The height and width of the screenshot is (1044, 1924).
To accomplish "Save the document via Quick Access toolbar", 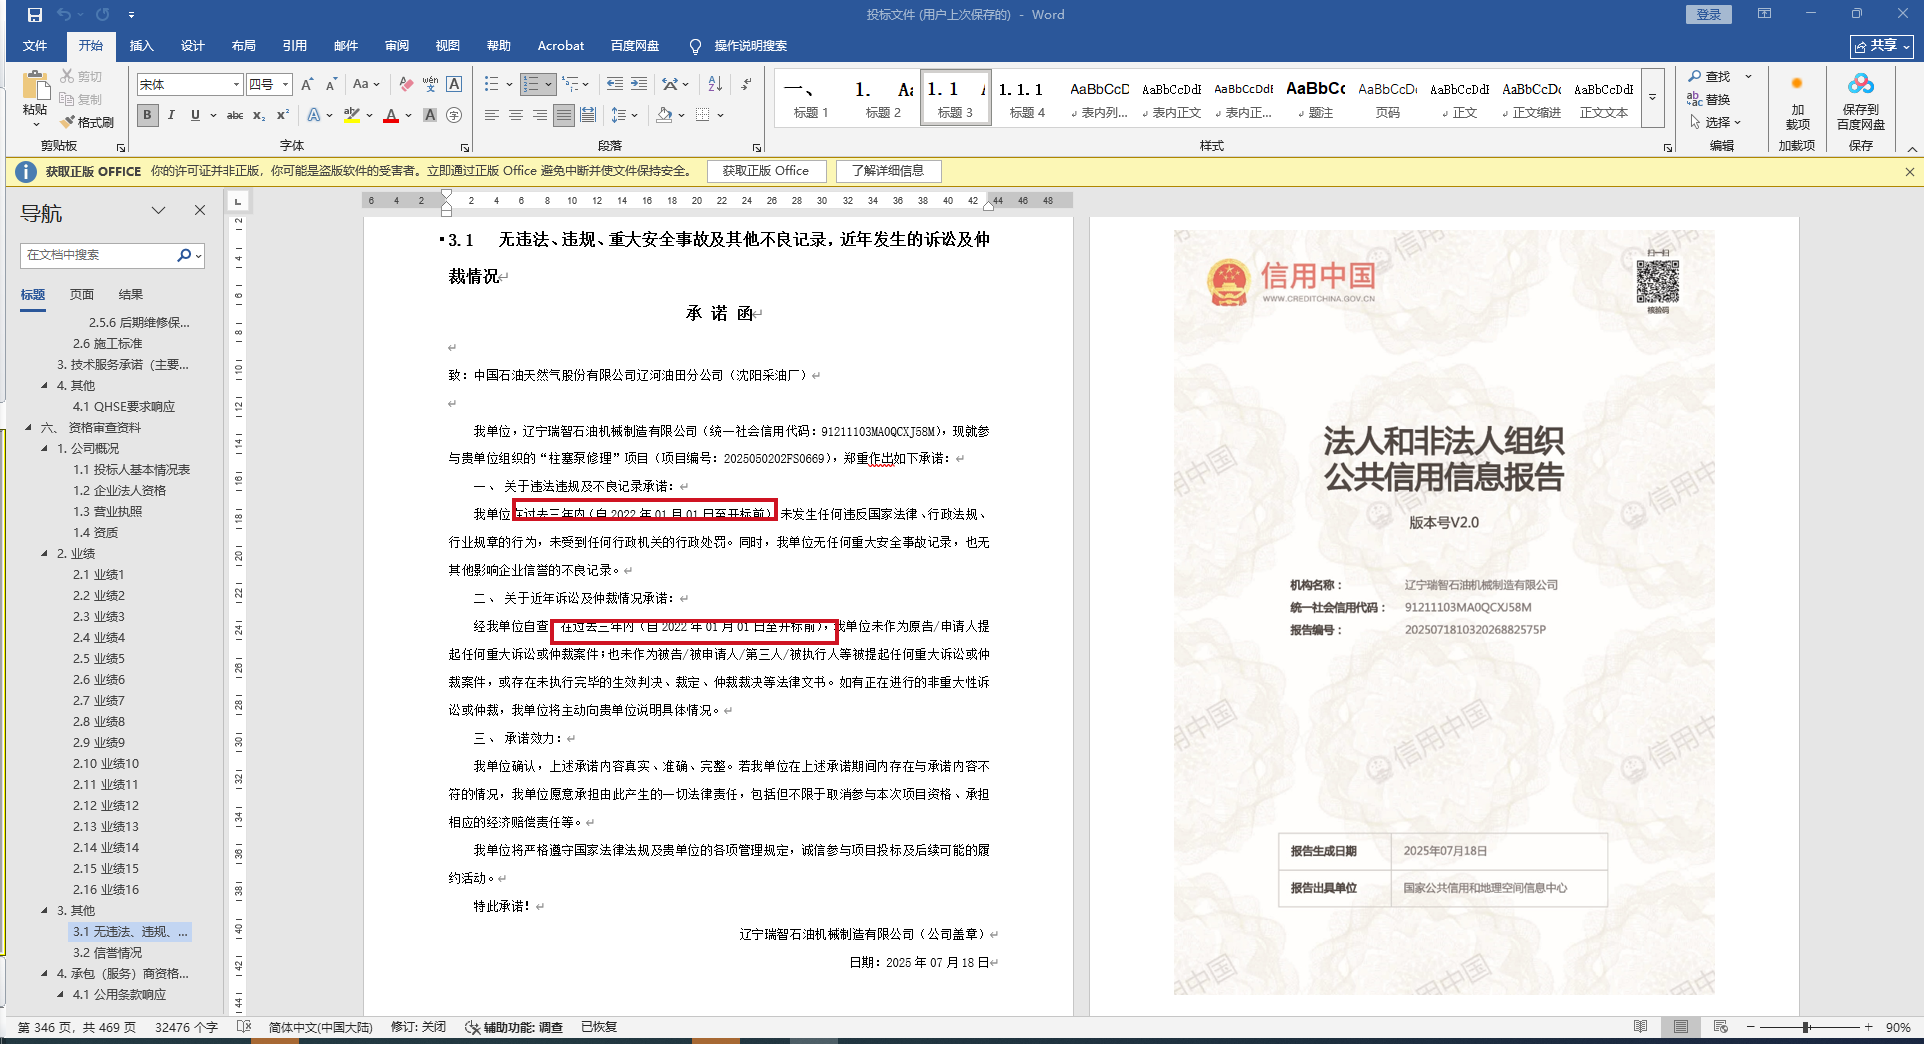I will point(35,15).
